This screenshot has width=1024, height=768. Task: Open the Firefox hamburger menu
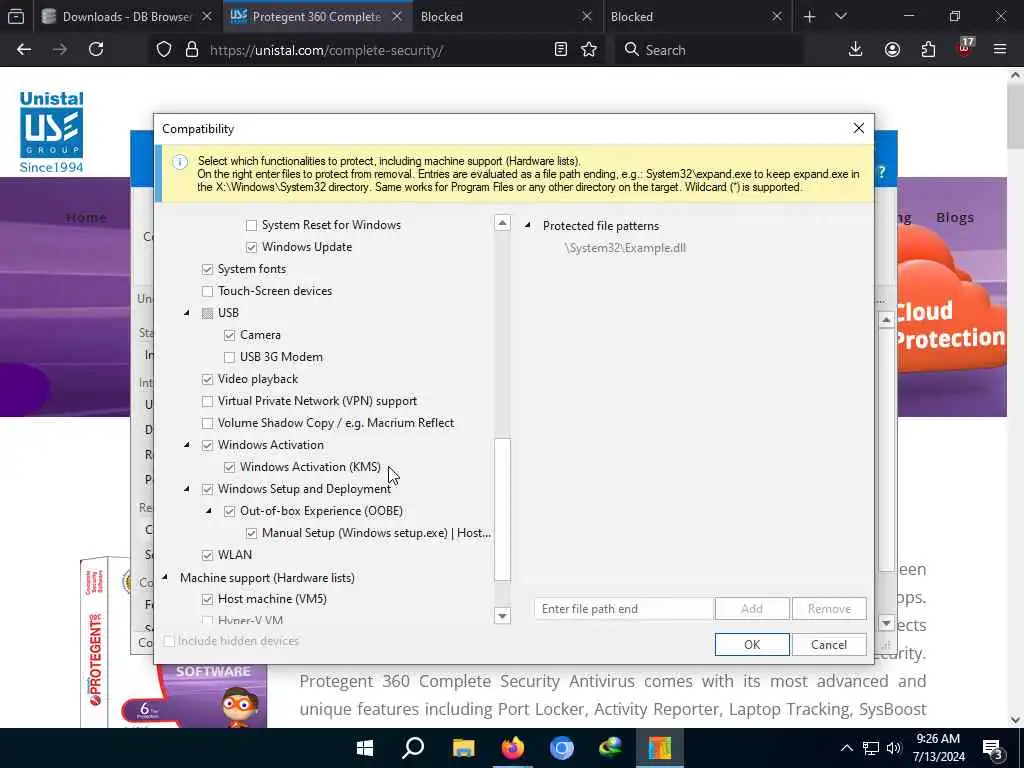click(1000, 50)
